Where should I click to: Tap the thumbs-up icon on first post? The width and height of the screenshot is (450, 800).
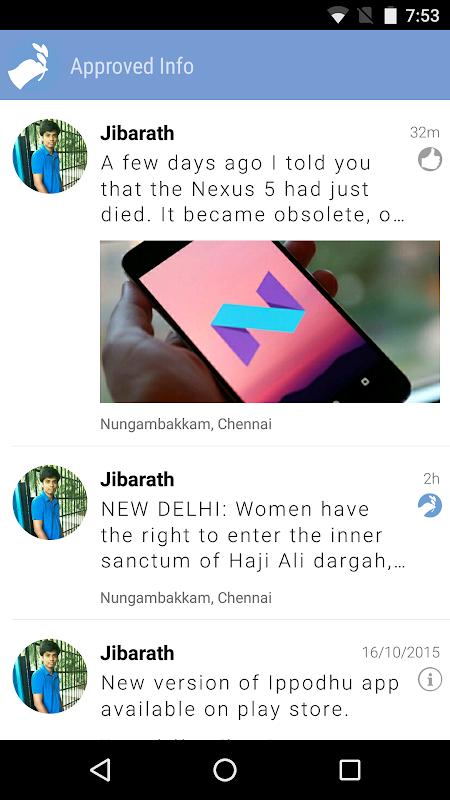click(430, 159)
